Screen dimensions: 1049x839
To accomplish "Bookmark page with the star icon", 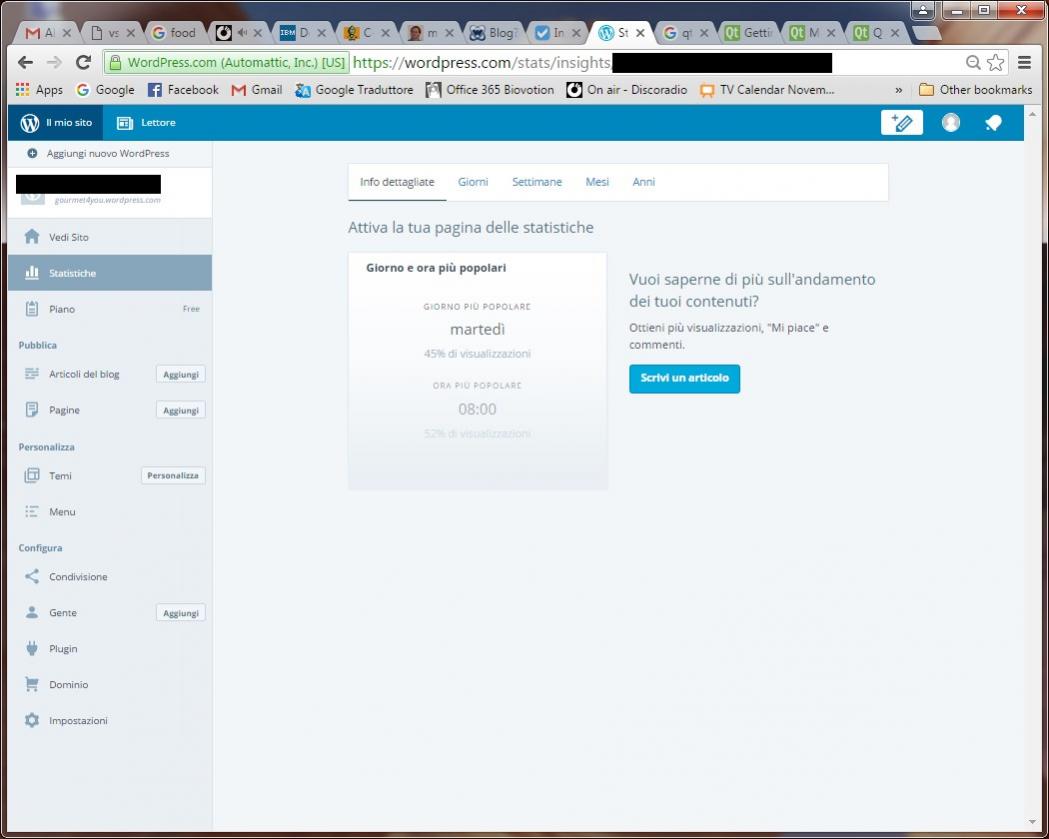I will coord(995,62).
